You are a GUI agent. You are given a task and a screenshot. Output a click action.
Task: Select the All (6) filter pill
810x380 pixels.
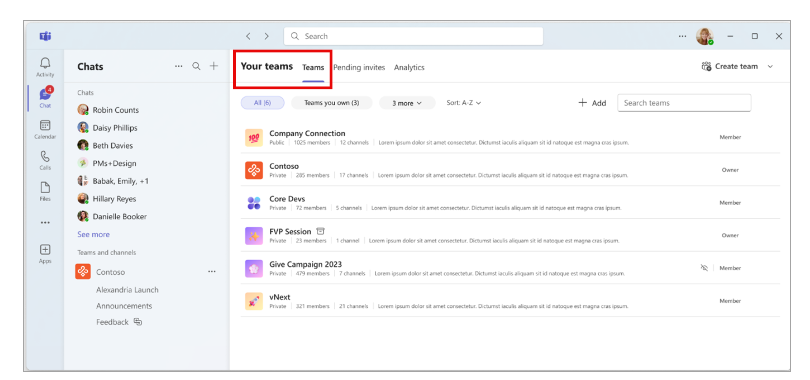(262, 103)
